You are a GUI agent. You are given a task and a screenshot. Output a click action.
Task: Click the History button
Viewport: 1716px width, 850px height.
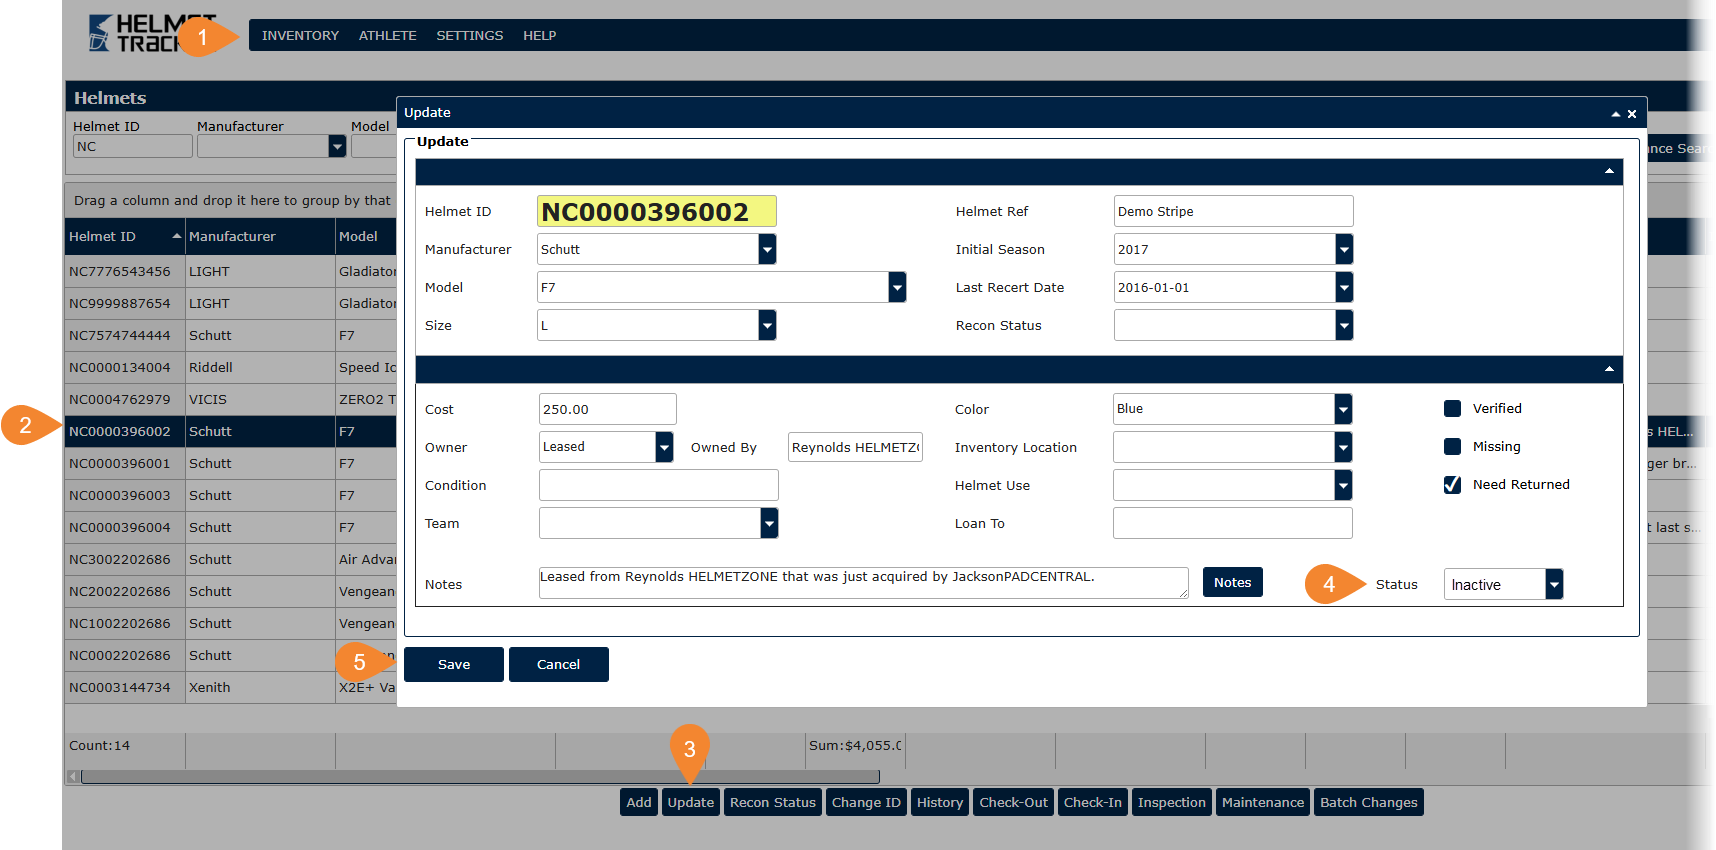940,802
